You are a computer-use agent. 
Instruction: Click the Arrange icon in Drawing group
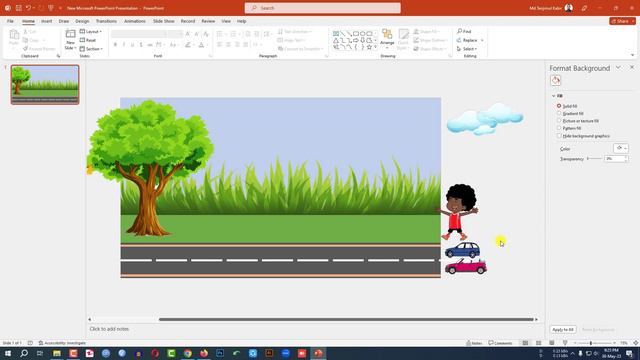coord(387,34)
